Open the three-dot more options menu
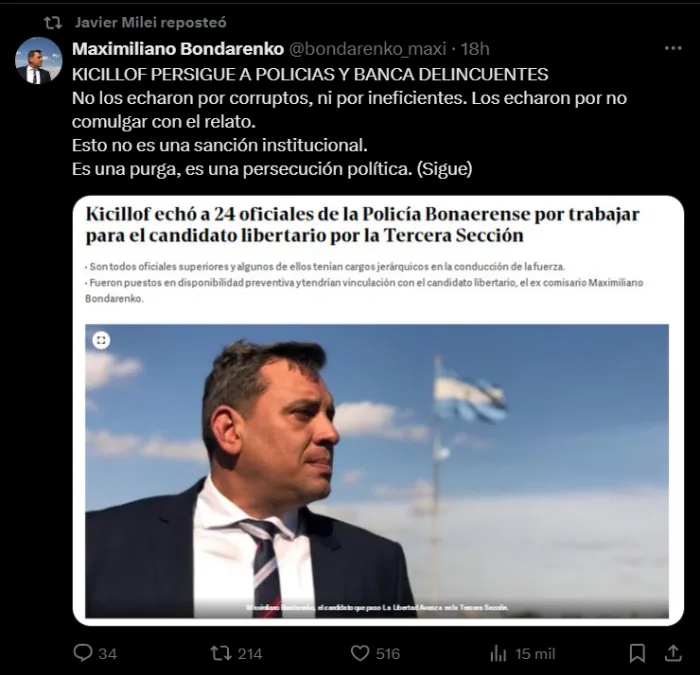700x675 pixels. coord(673,48)
